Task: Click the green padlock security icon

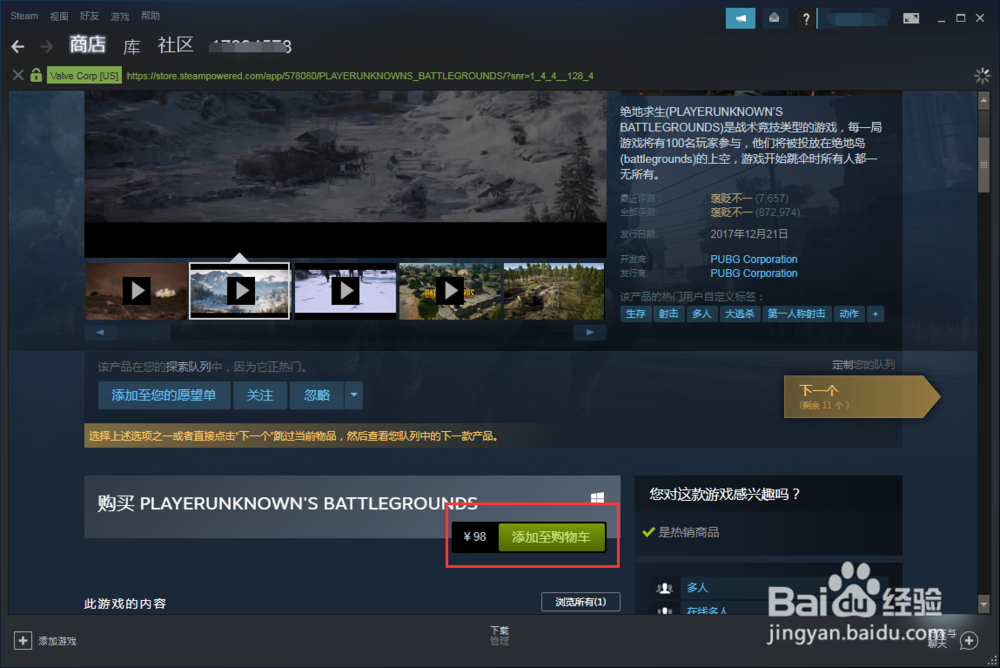Action: click(36, 75)
